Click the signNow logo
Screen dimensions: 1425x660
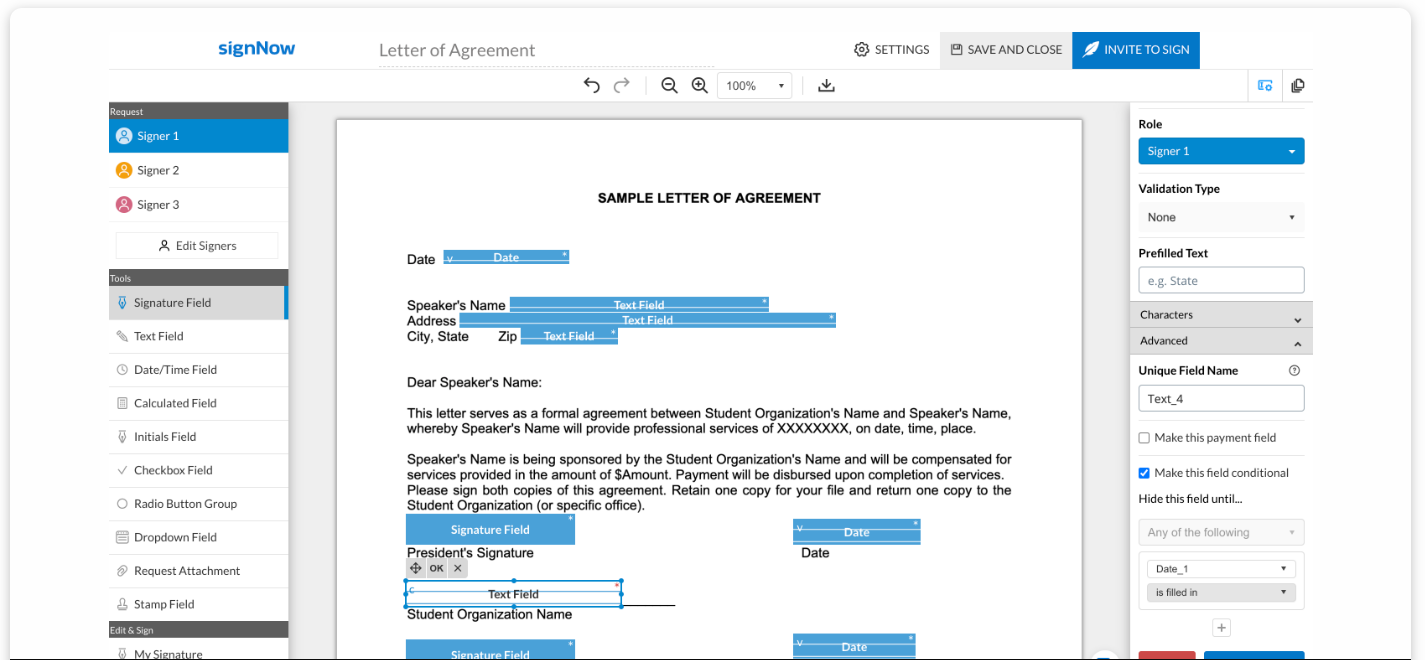(x=257, y=48)
